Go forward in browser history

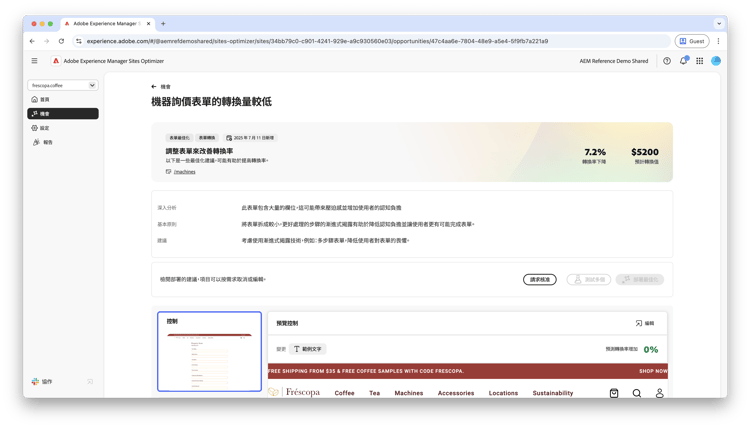click(46, 41)
